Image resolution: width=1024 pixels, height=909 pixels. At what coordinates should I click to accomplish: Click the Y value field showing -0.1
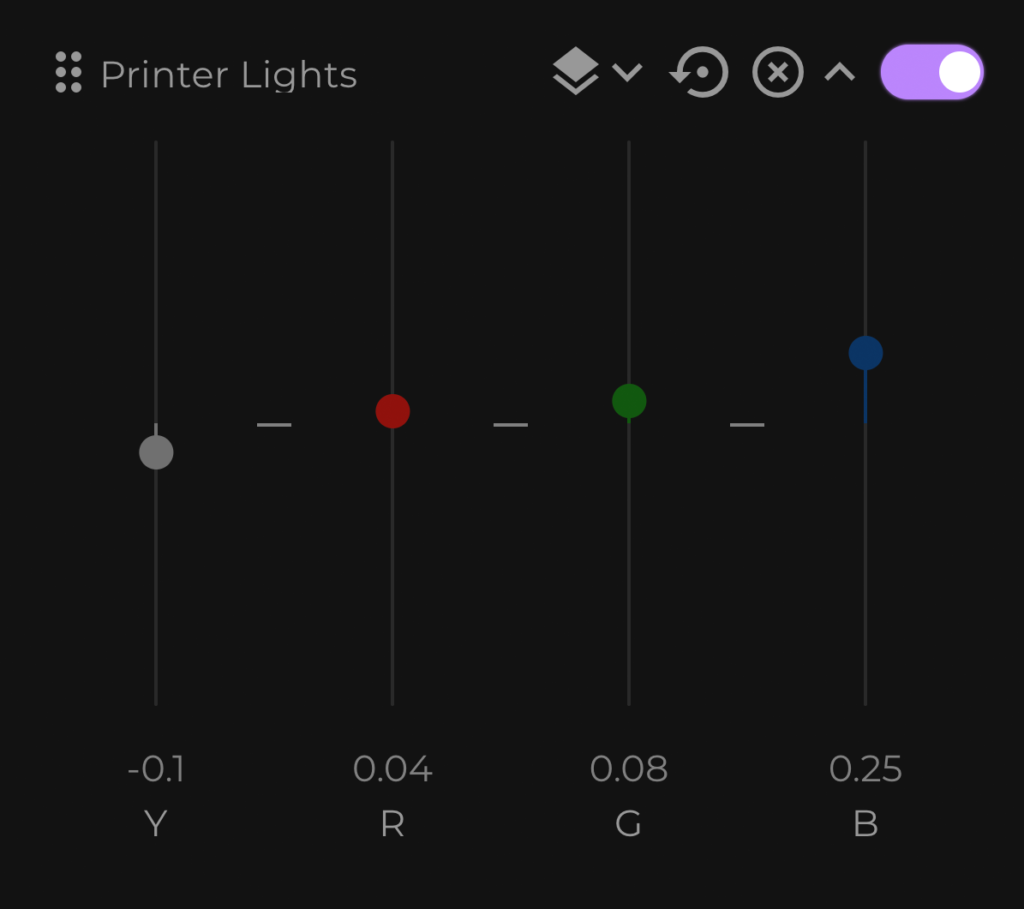(156, 769)
